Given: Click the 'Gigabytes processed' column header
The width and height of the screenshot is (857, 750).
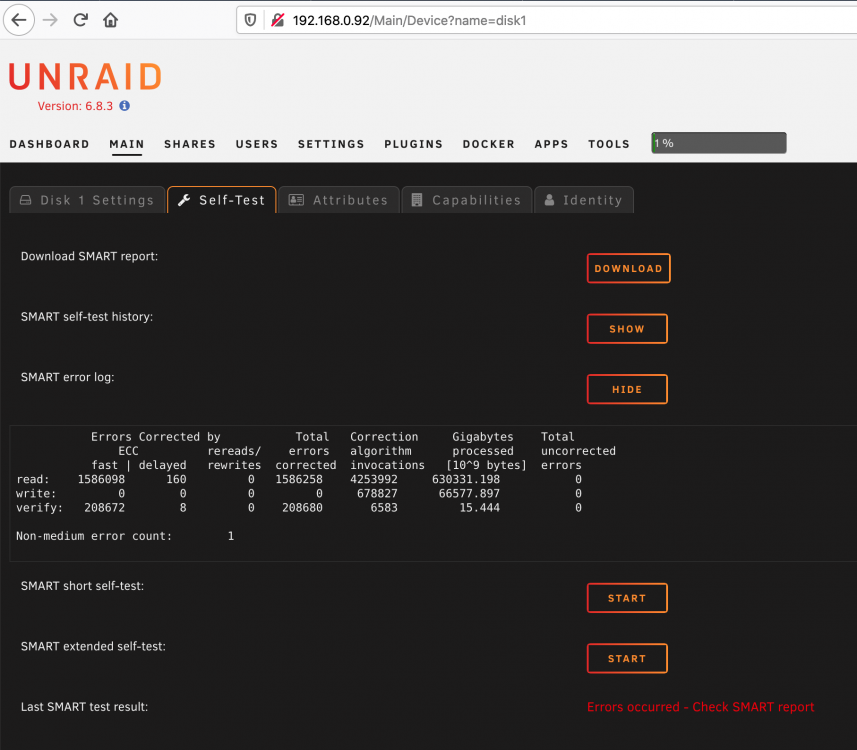Looking at the screenshot, I should 483,444.
